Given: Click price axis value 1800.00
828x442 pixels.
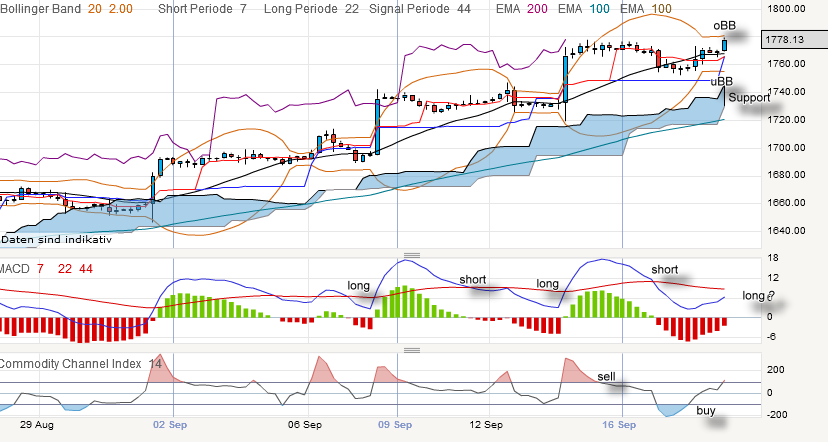Looking at the screenshot, I should coord(786,8).
